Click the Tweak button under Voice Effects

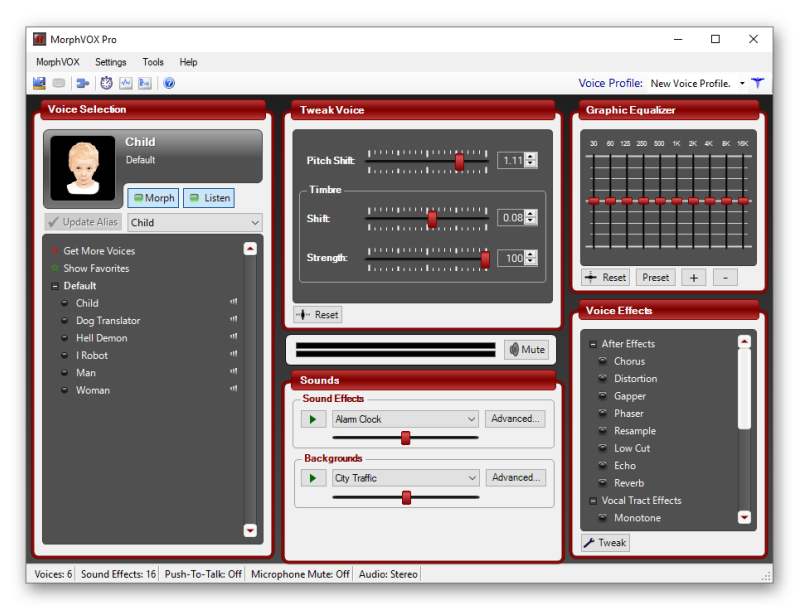coord(606,543)
